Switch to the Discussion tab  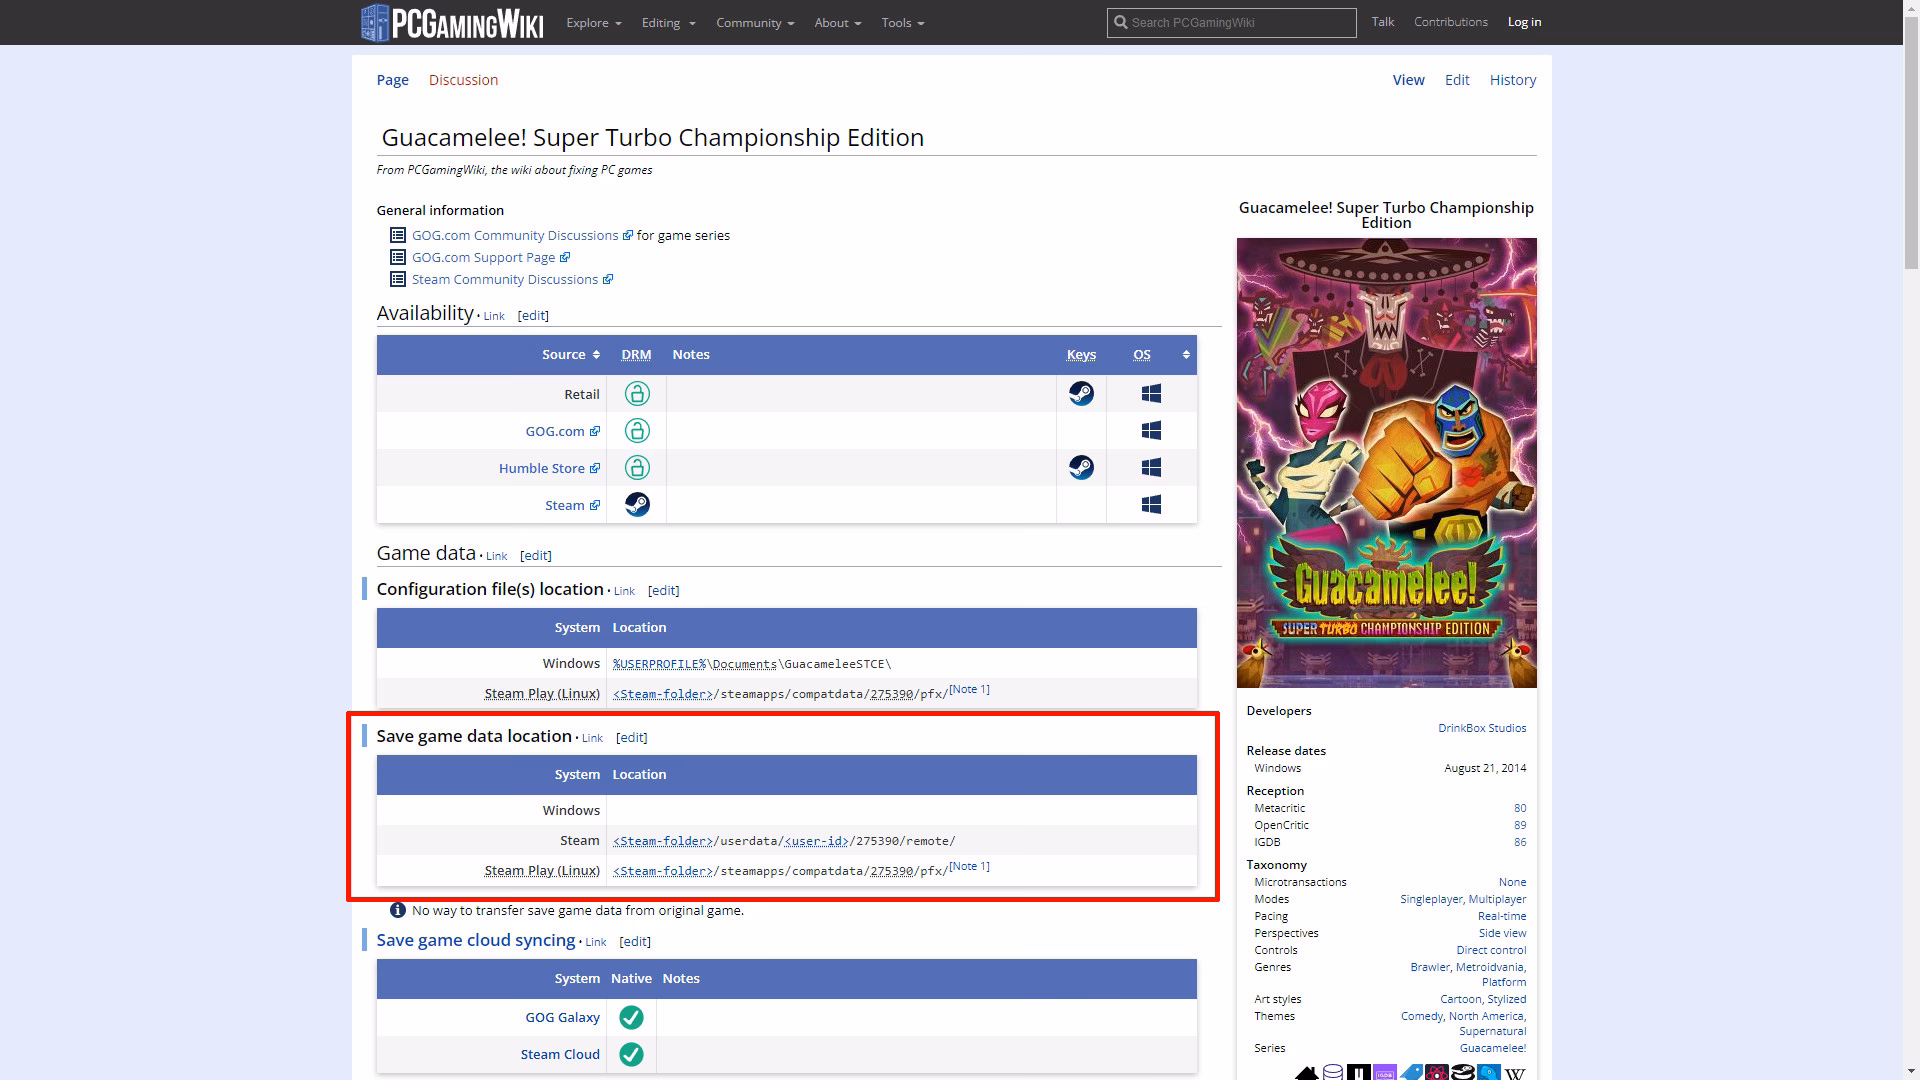[463, 80]
